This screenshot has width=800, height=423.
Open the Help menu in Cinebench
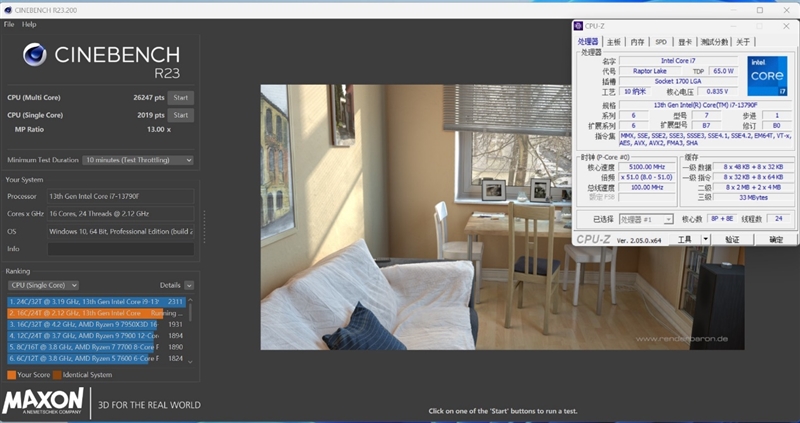click(x=29, y=24)
